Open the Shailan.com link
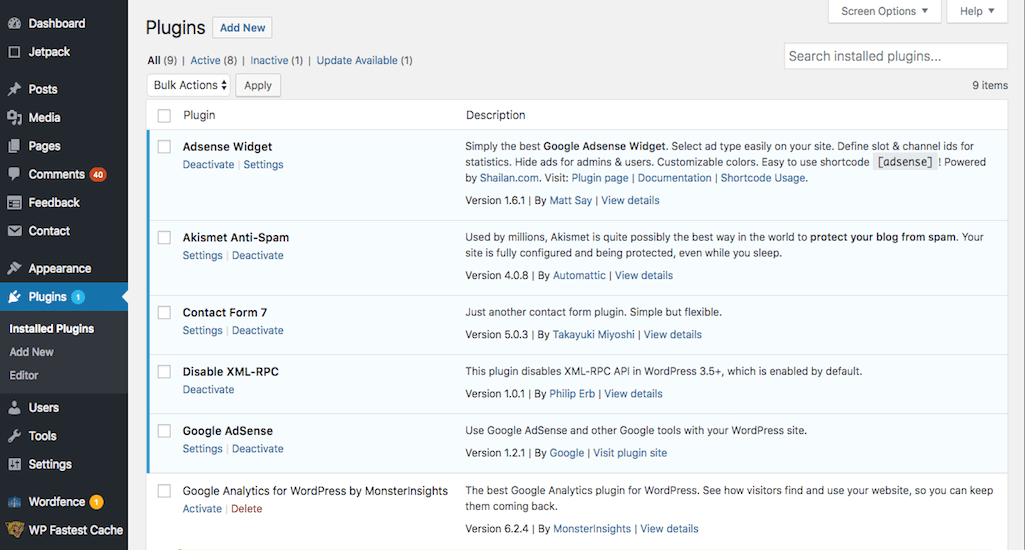This screenshot has width=1025, height=550. [509, 178]
